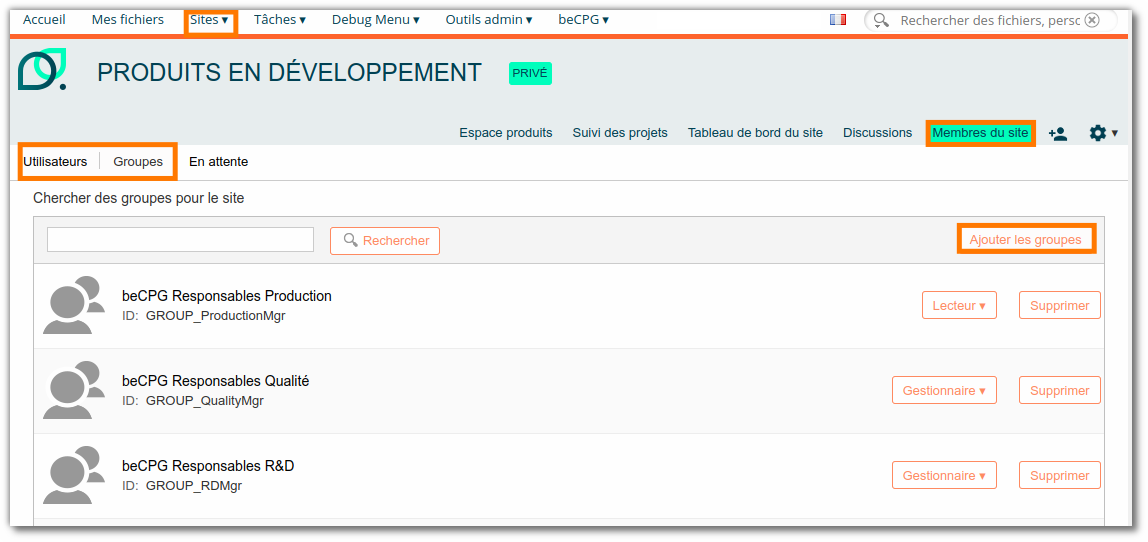This screenshot has height=542, width=1148.
Task: Click the beCPG Responsables Qualité name
Action: tap(215, 381)
